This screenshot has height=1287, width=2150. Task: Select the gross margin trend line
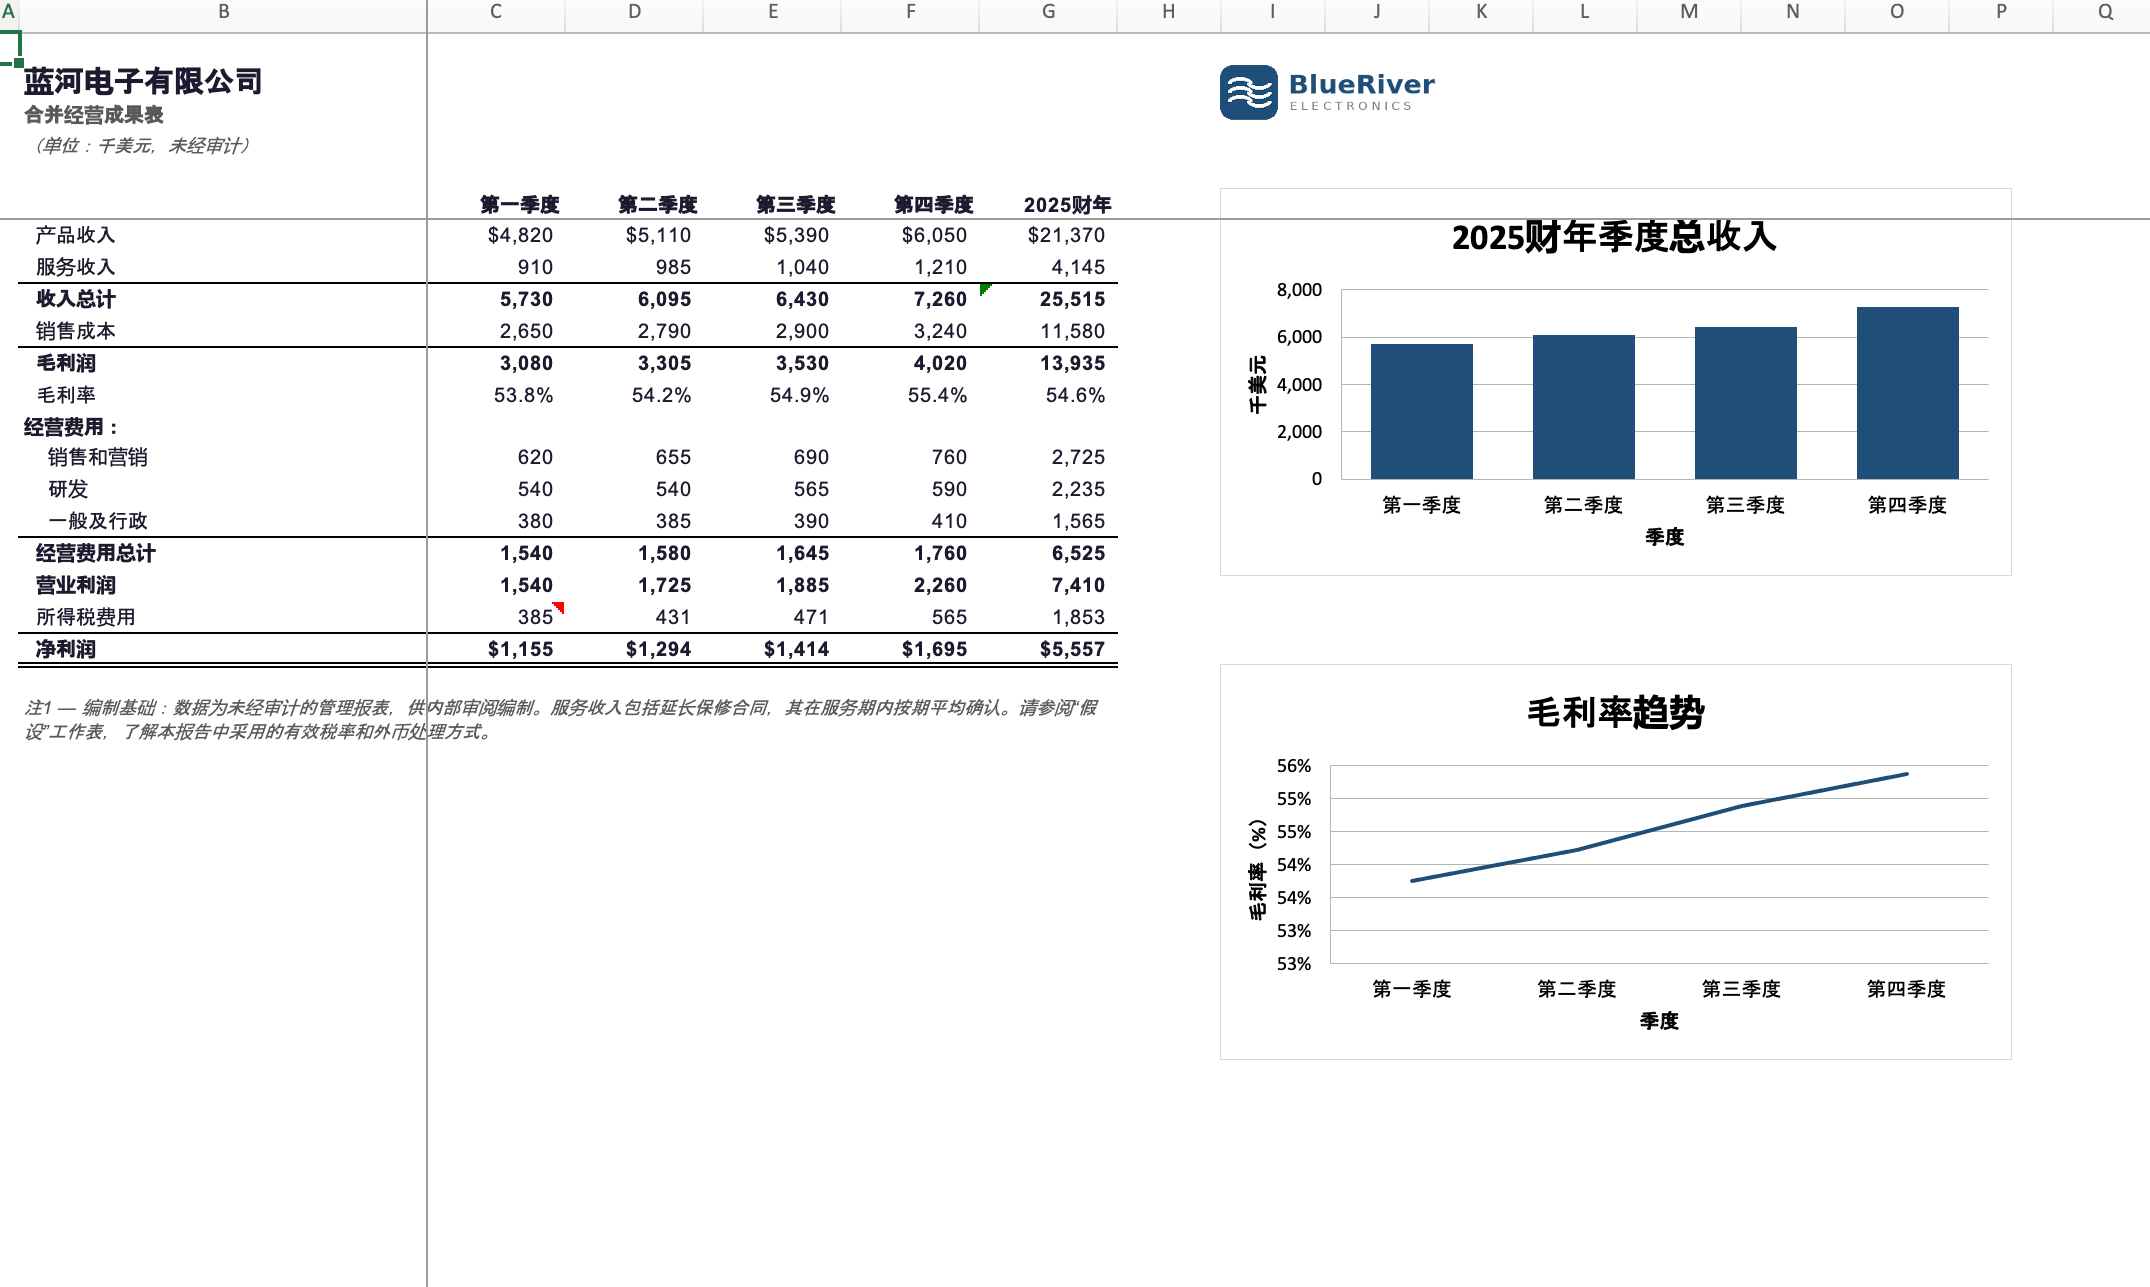click(x=1660, y=828)
